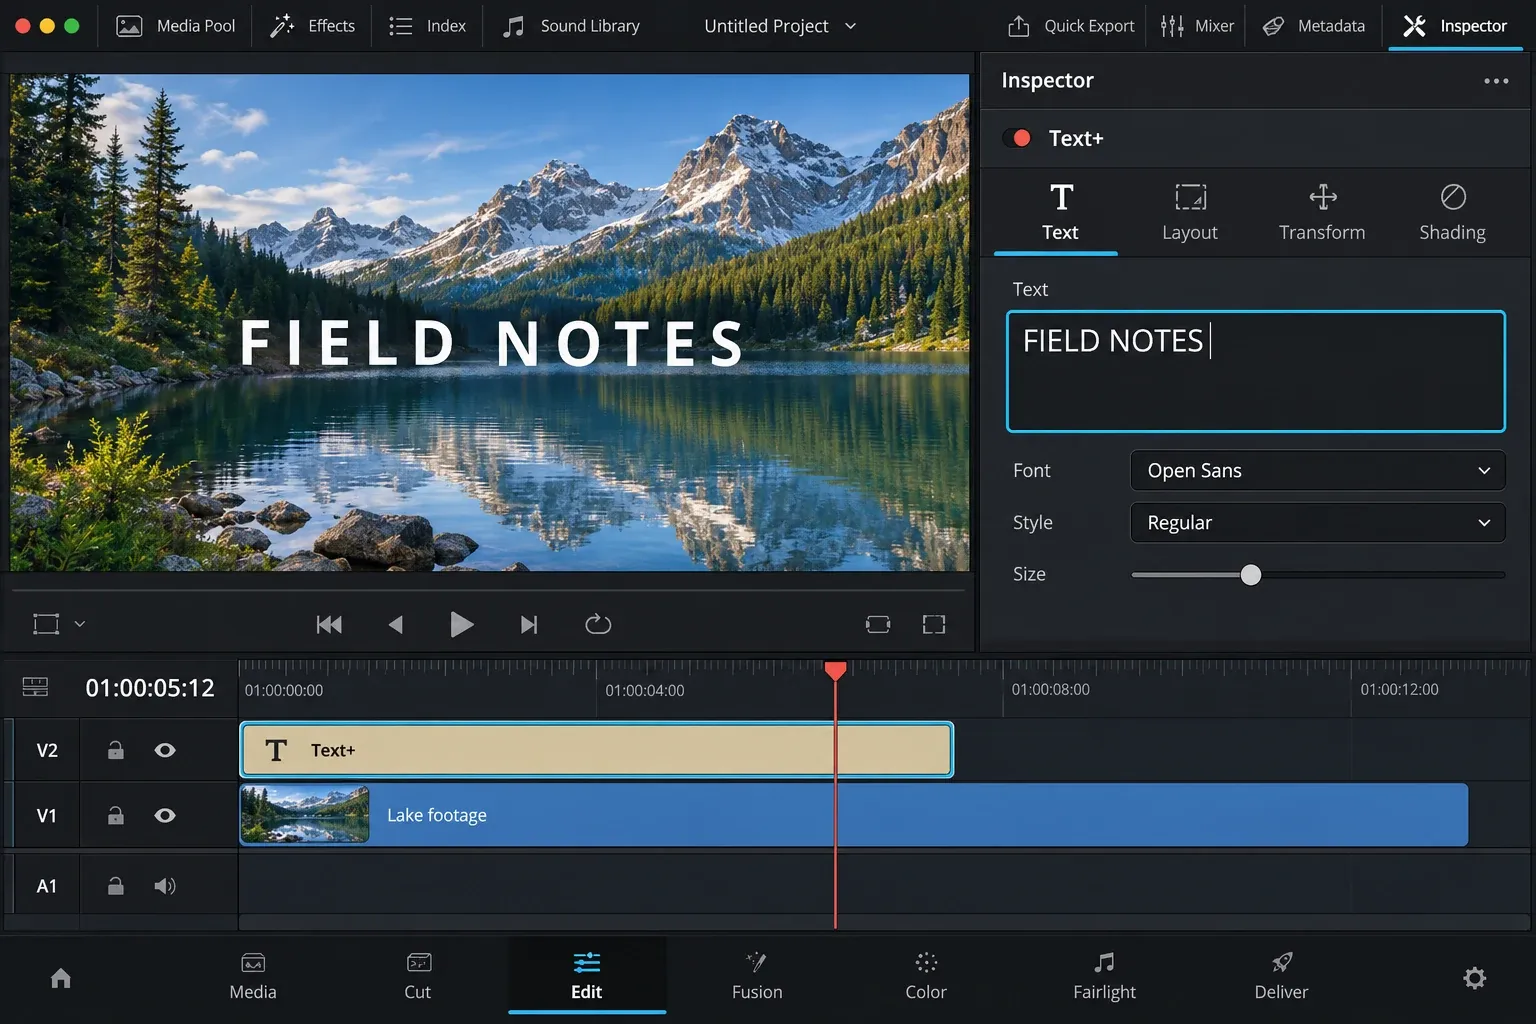
Task: Open timeline view options icon
Action: 35,687
